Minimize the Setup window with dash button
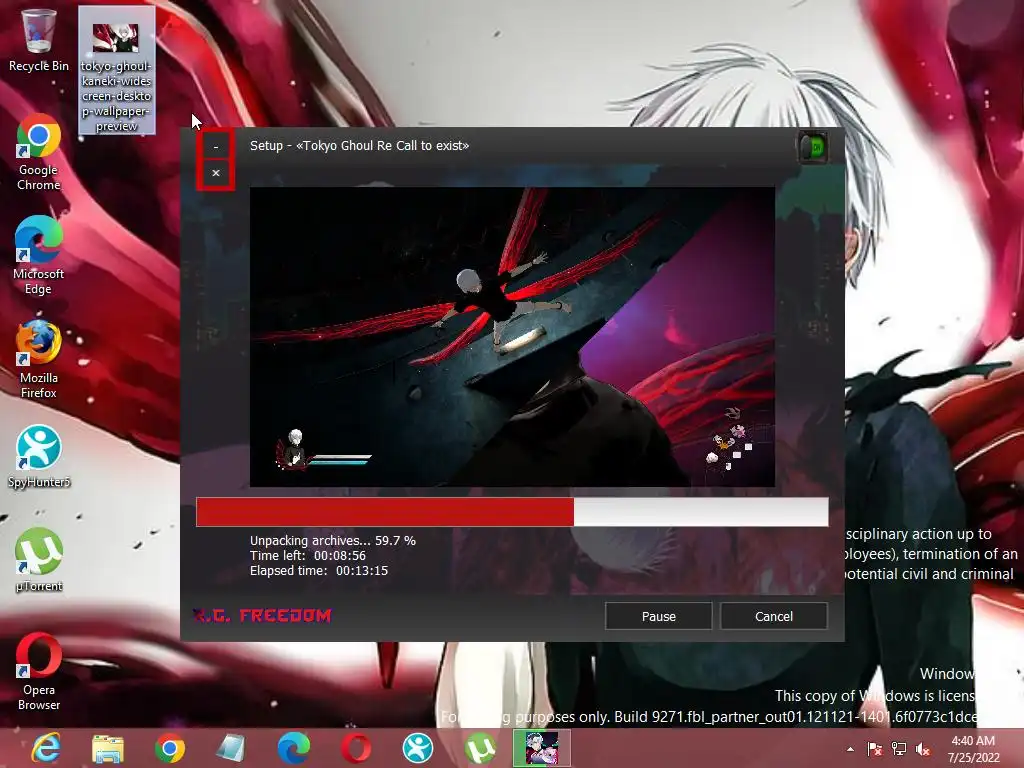The image size is (1024, 768). point(216,147)
